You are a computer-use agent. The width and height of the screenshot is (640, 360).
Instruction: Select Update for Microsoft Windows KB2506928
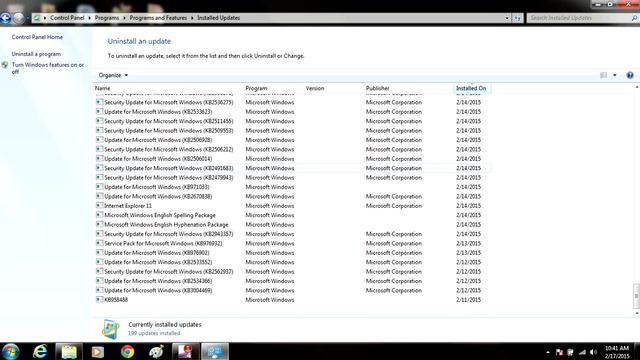292,140
